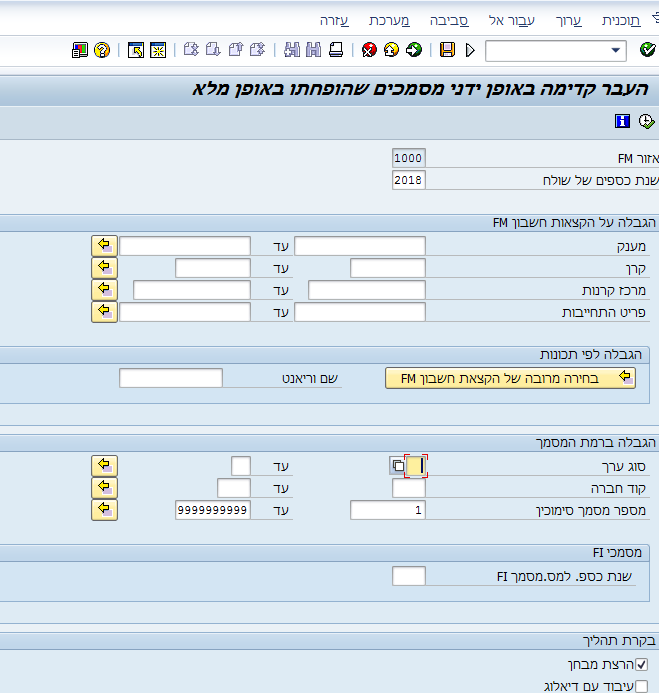Toggle the הרצת מבחן checkbox
The height and width of the screenshot is (693, 659).
(x=642, y=664)
